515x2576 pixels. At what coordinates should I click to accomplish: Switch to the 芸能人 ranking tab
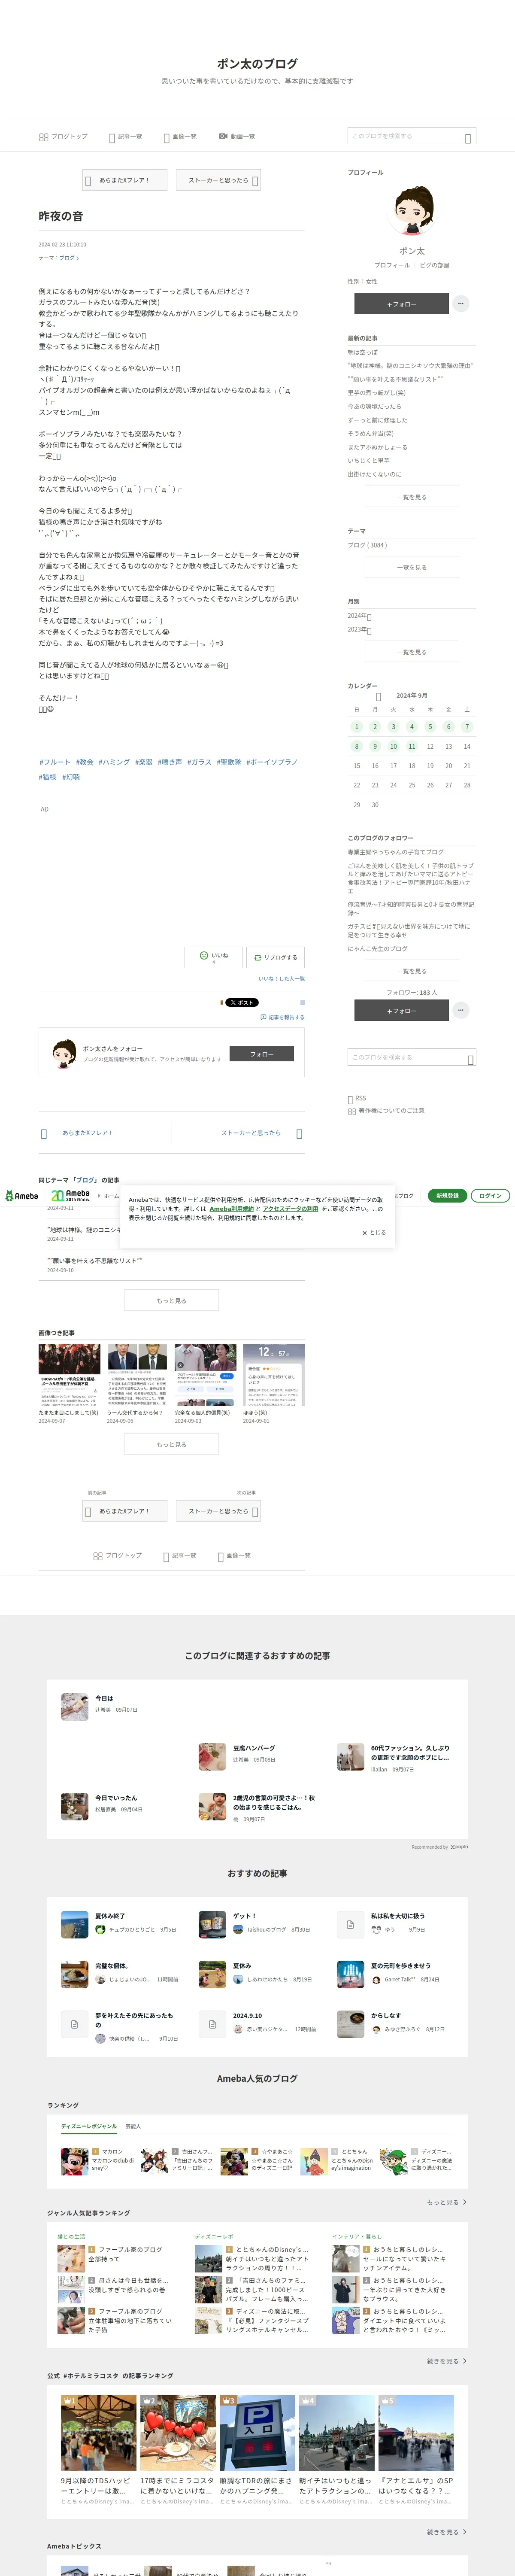(133, 2127)
